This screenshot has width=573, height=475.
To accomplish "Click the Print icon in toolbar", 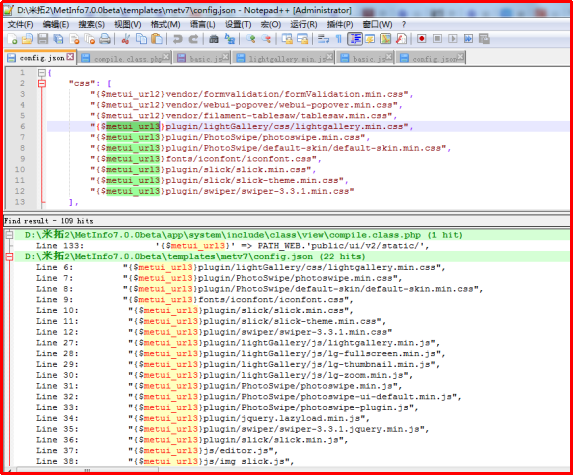I will point(105,39).
